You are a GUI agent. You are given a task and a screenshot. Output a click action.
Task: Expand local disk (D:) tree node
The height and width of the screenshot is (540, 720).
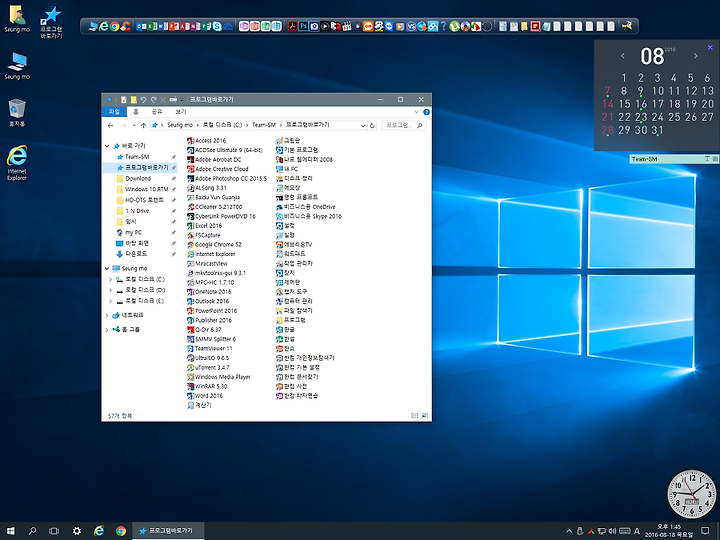click(x=110, y=290)
